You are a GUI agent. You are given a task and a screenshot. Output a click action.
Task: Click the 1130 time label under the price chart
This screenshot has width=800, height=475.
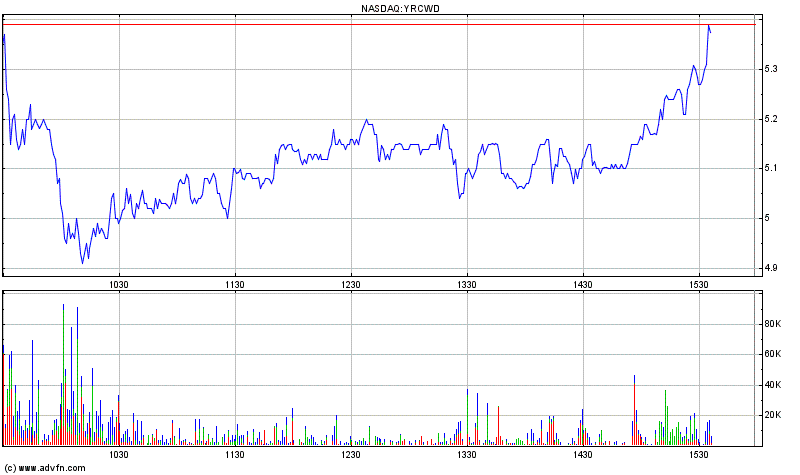pyautogui.click(x=235, y=284)
